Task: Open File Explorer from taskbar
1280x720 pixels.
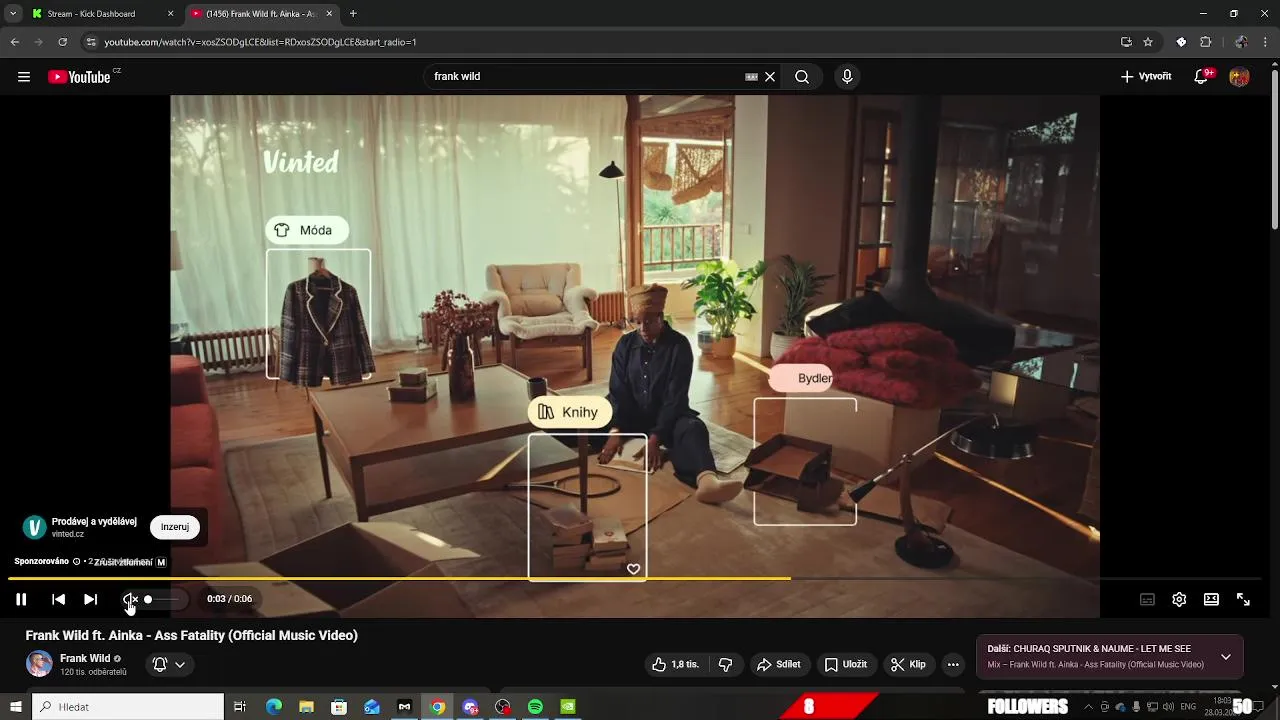Action: 307,707
